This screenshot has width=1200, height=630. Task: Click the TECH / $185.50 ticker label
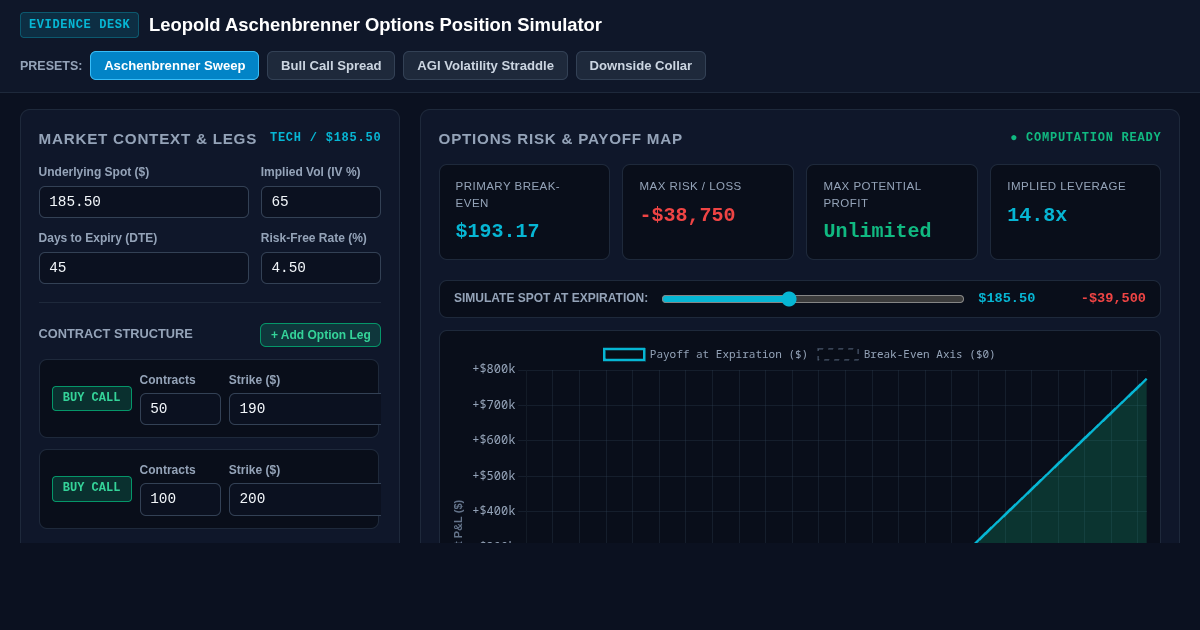pyautogui.click(x=325, y=138)
